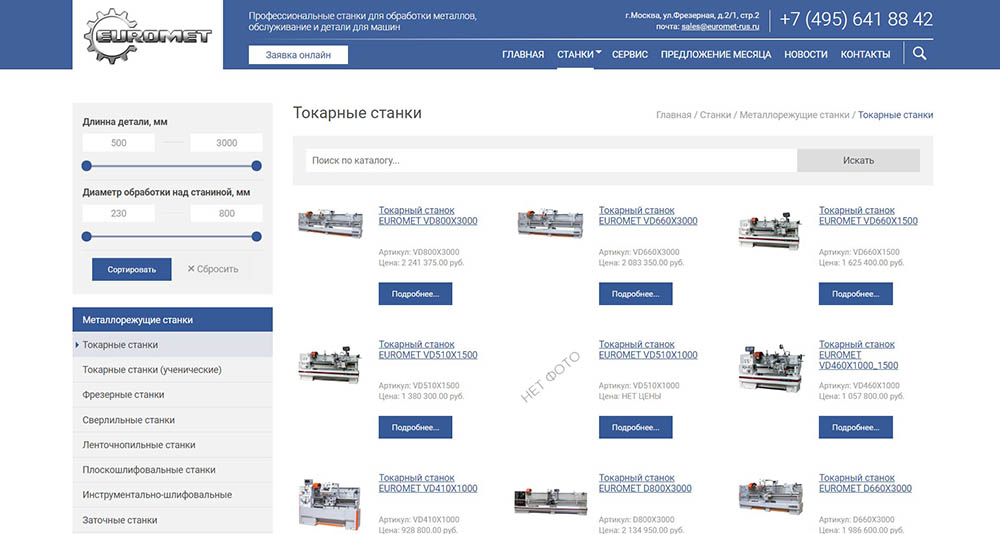Open the VD460X1000_1500 lathe thumbnail
This screenshot has height=534, width=1000.
click(770, 367)
